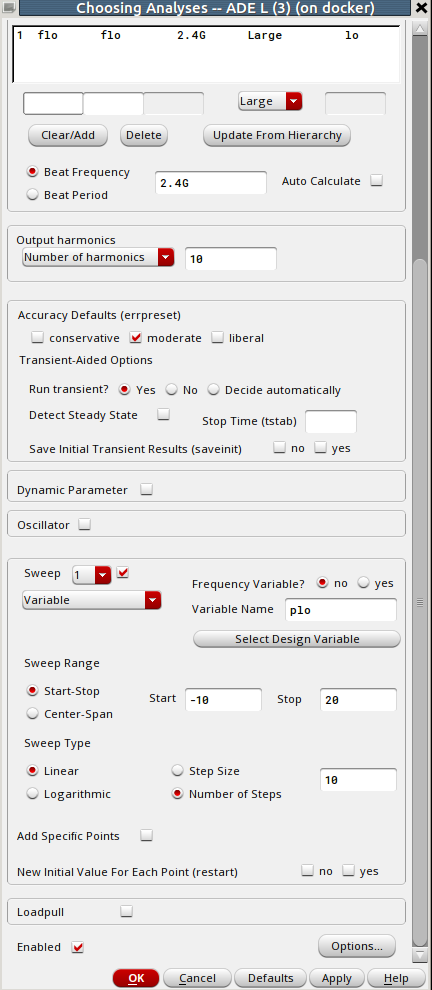The height and width of the screenshot is (990, 432).
Task: Enable the Dynamic Parameter checkbox
Action: coord(147,489)
